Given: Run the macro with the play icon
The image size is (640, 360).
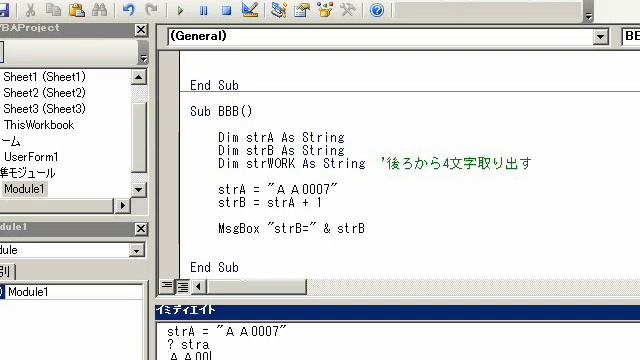Looking at the screenshot, I should point(180,10).
